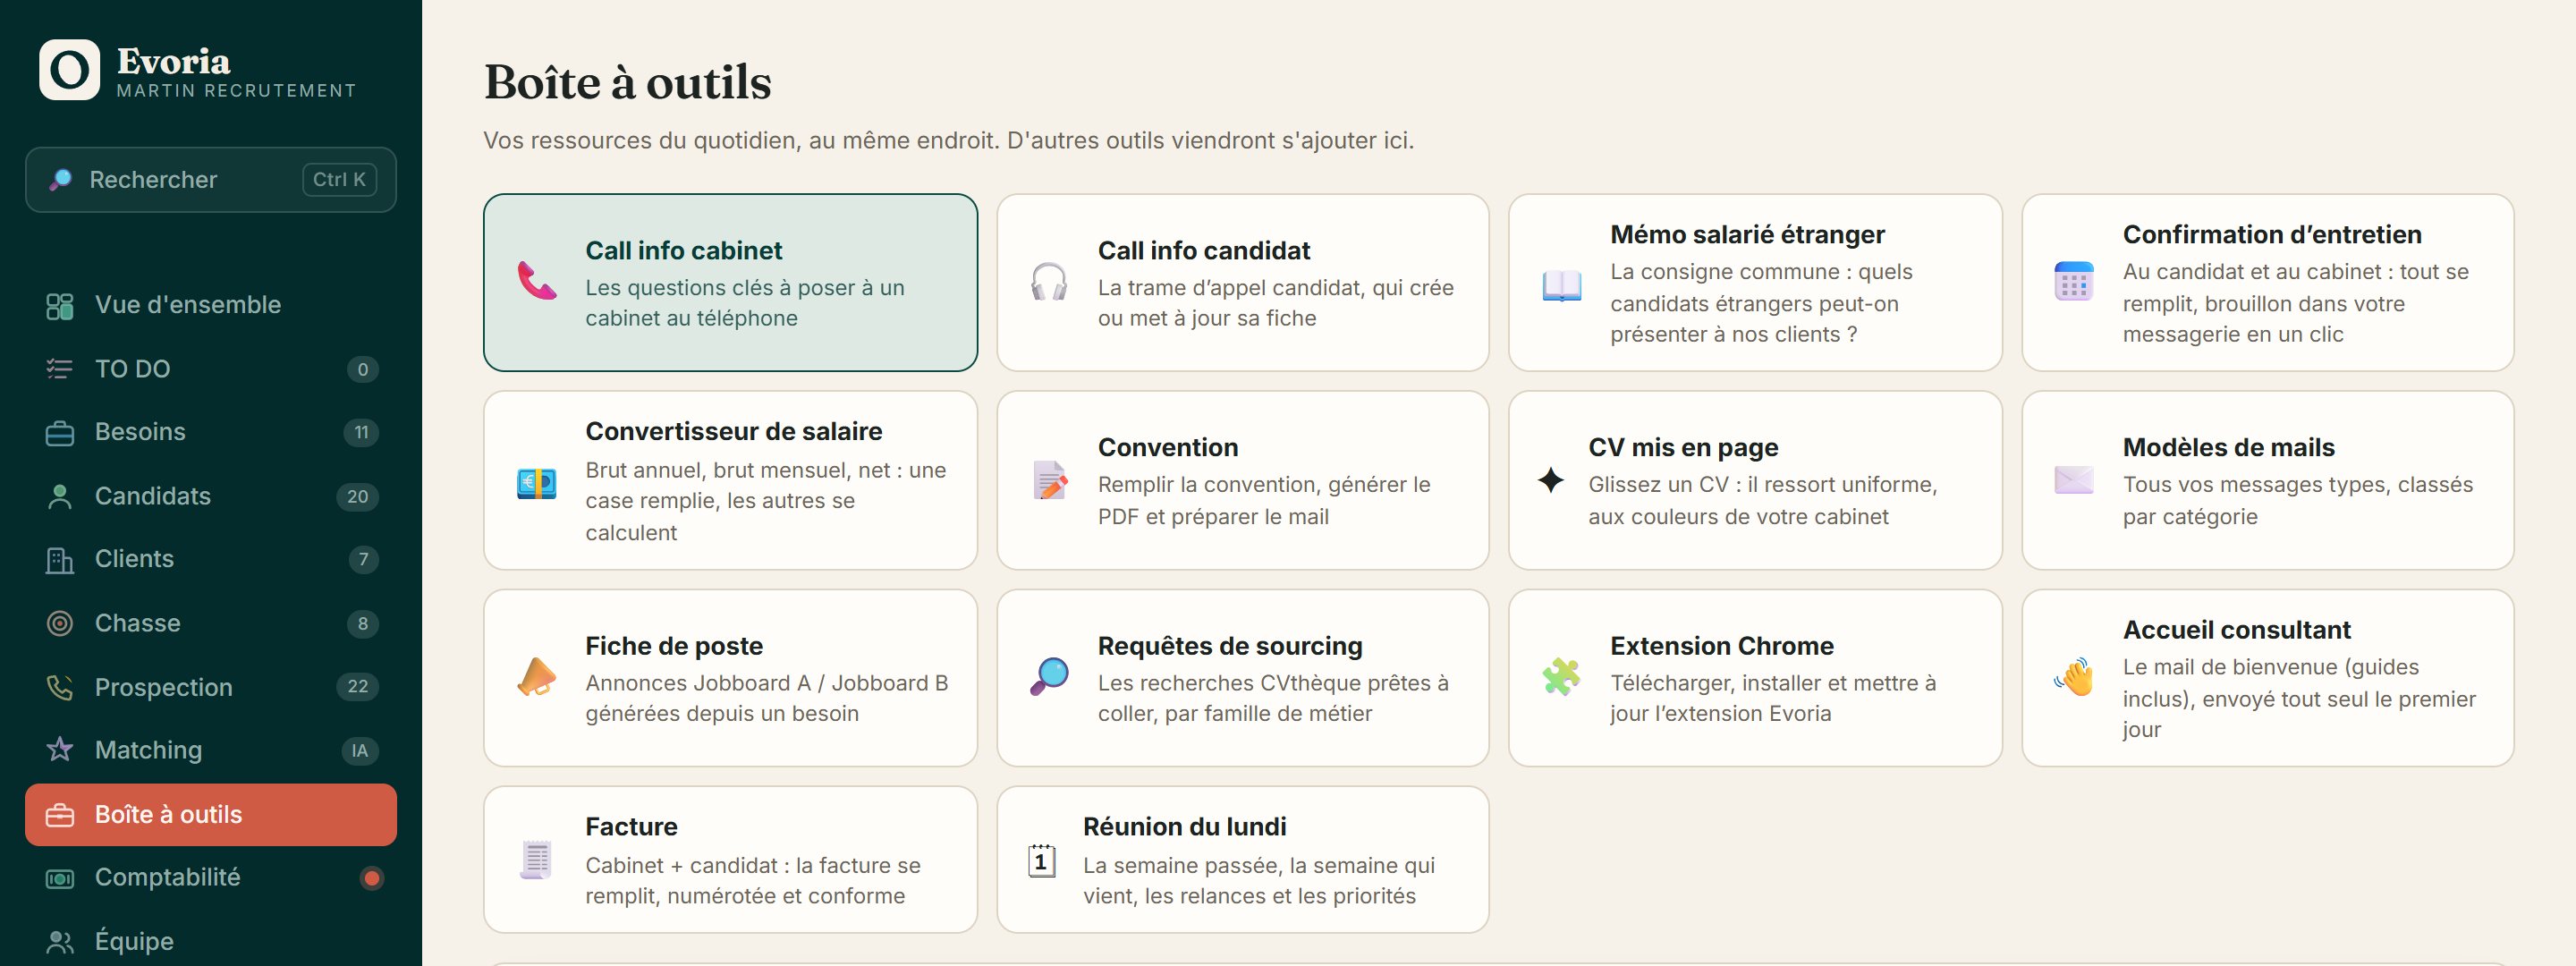Click the magnifier icon in Rechercher field

point(61,179)
